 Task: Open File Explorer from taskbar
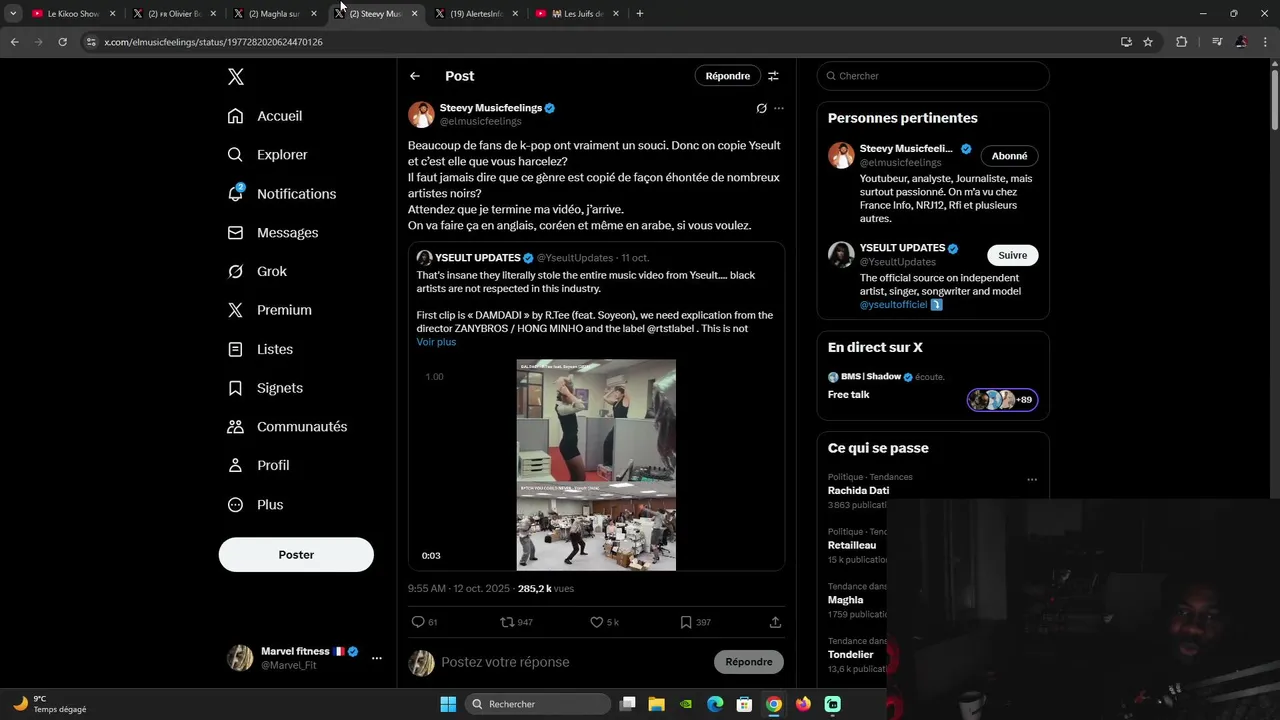(x=657, y=704)
